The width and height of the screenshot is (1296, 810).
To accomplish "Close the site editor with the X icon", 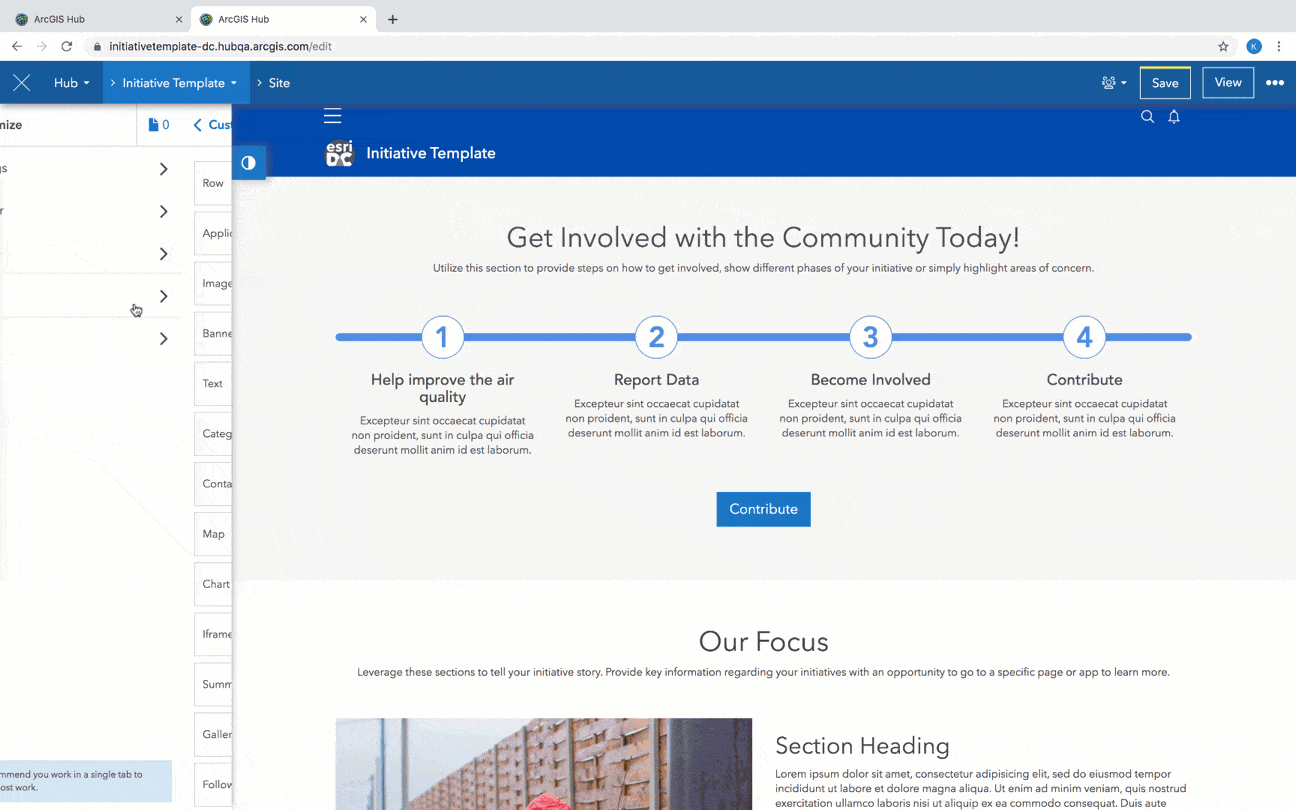I will point(21,83).
